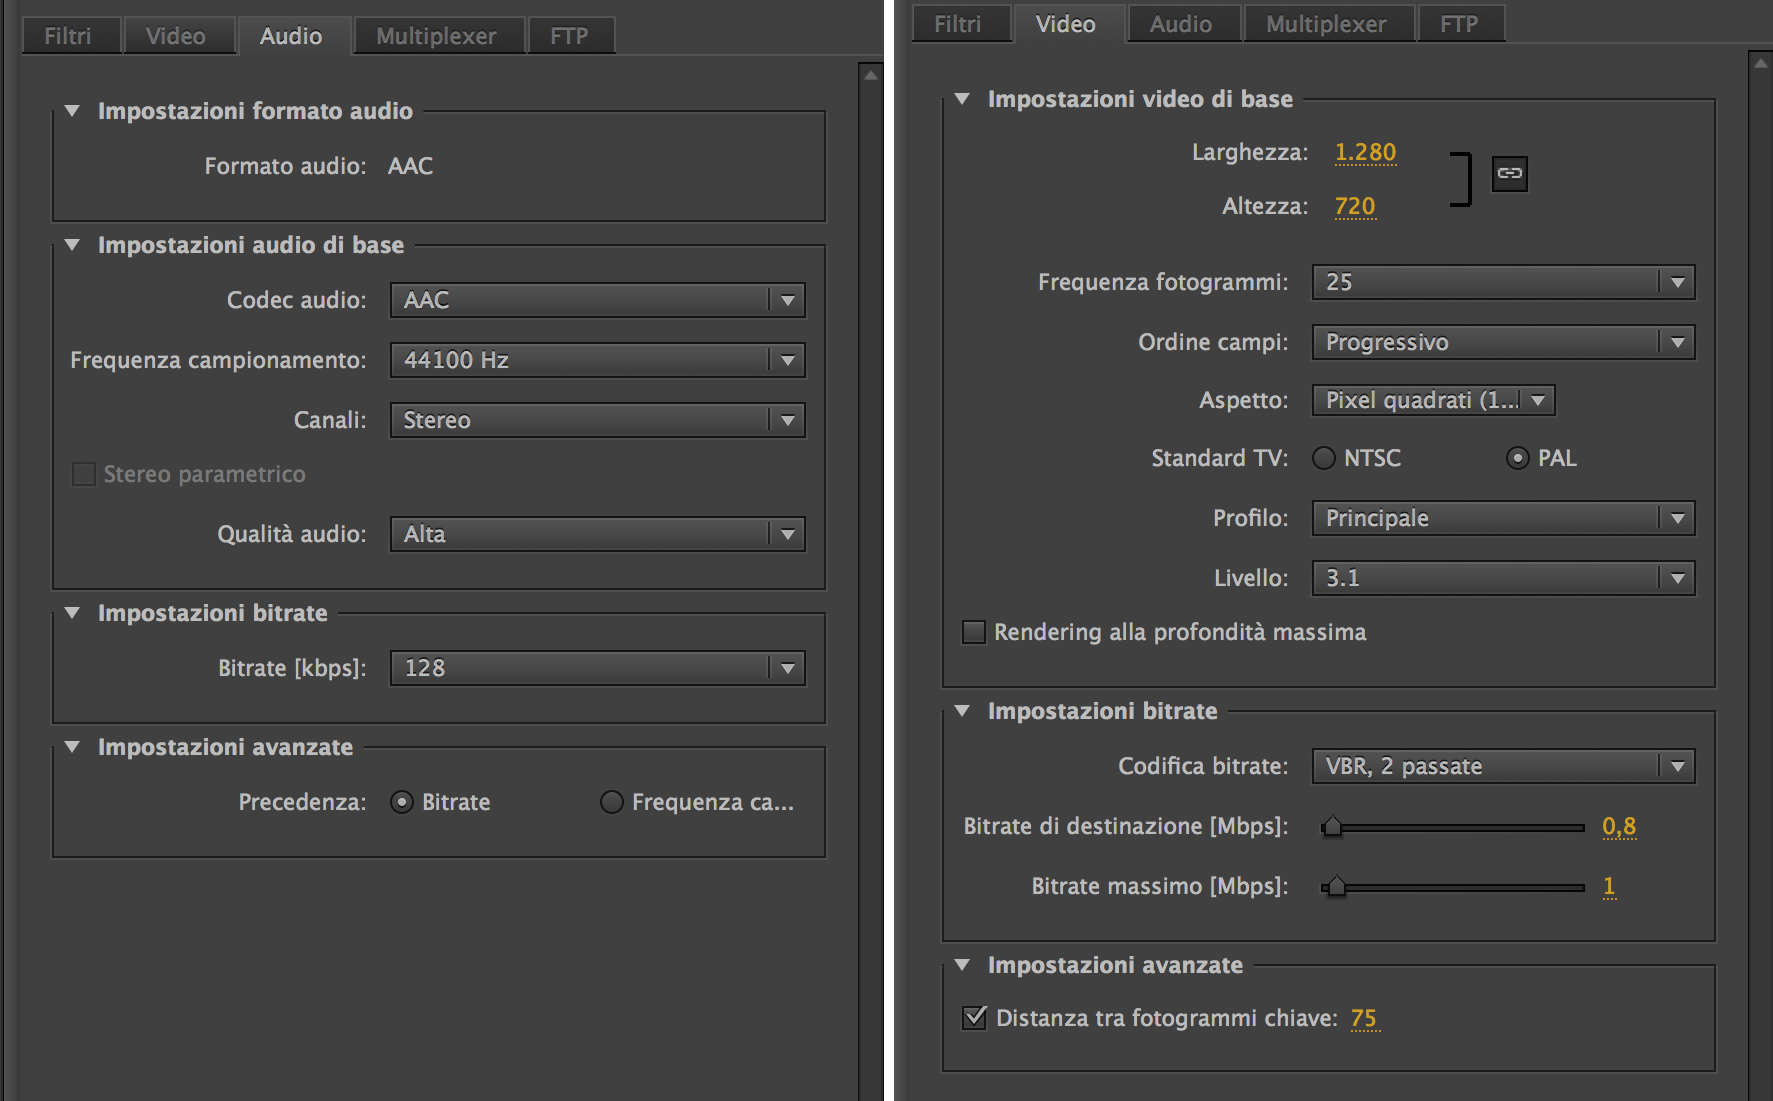Switch to Multiplexer tab in left panel

[436, 36]
